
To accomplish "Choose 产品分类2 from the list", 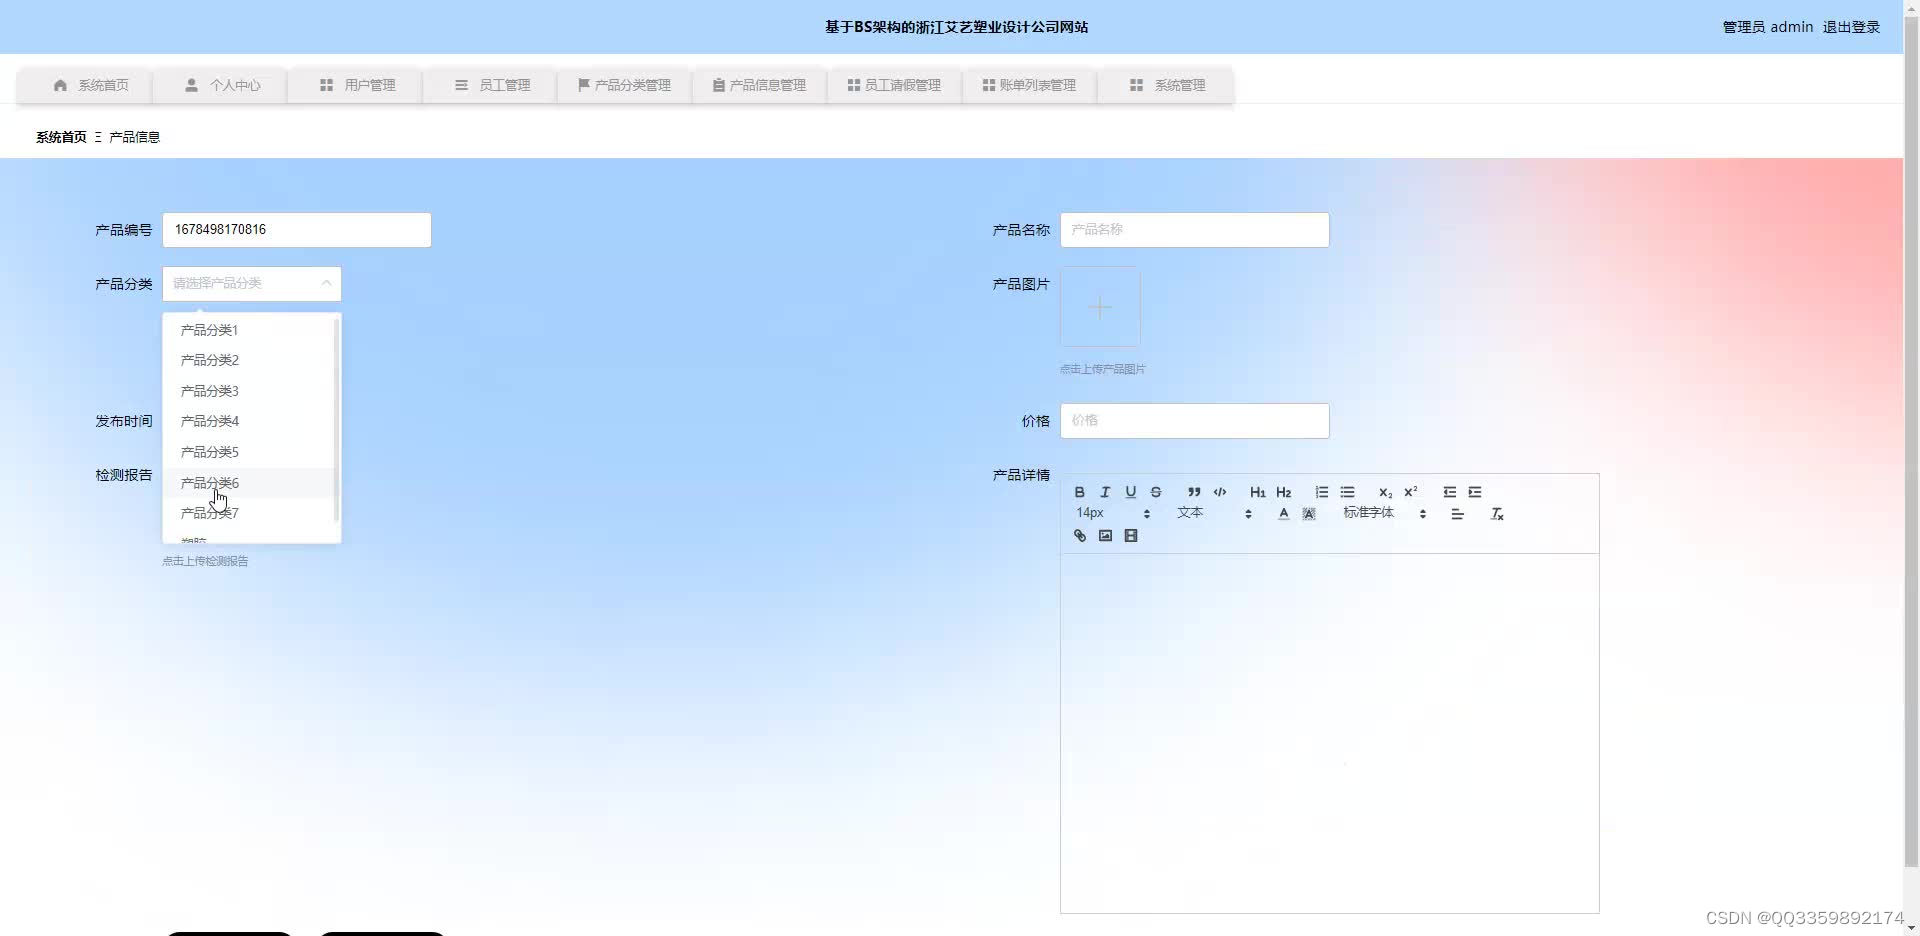I will (250, 360).
